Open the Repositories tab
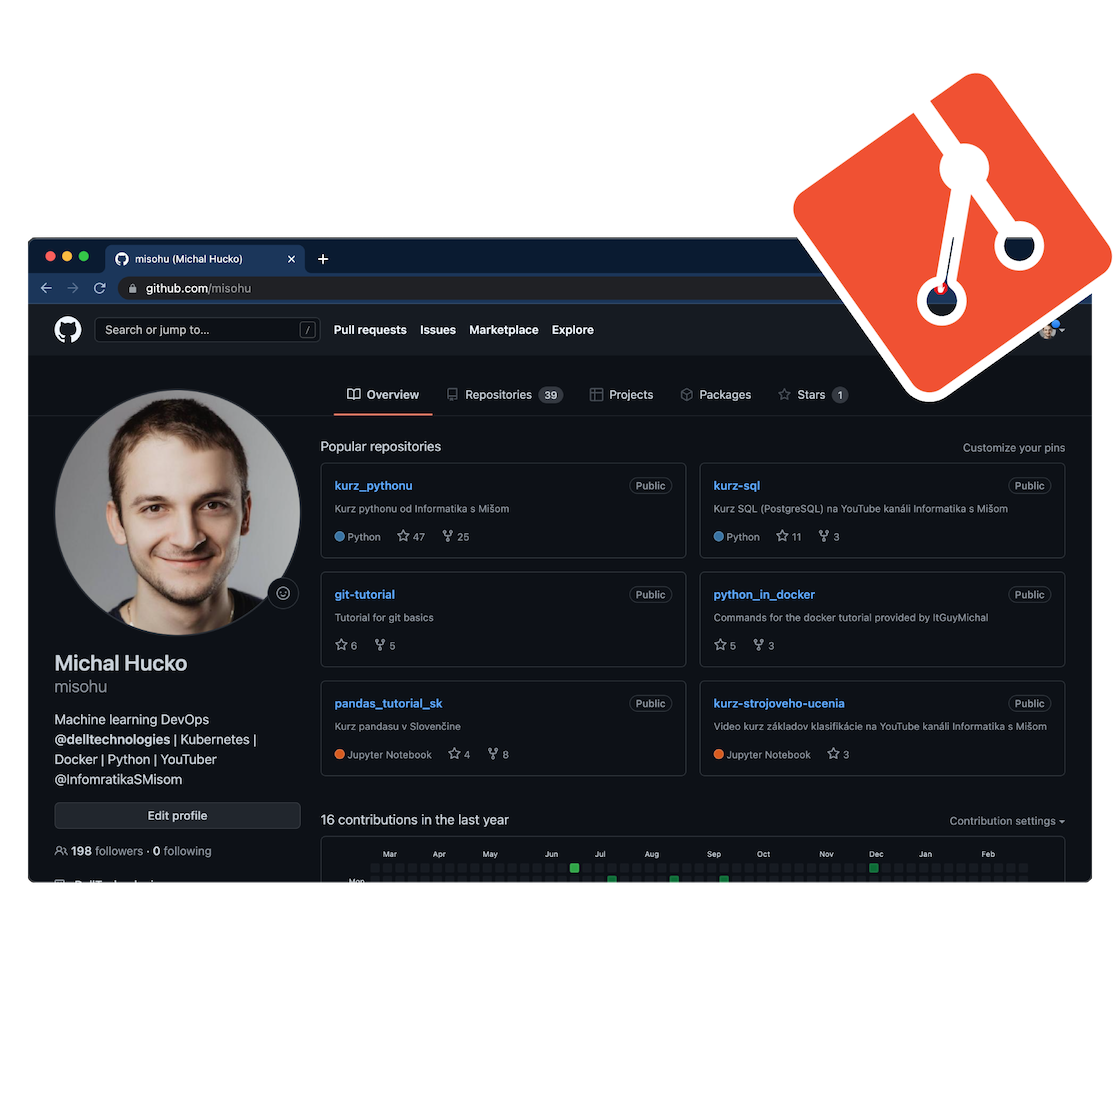The width and height of the screenshot is (1120, 1120). (x=504, y=394)
